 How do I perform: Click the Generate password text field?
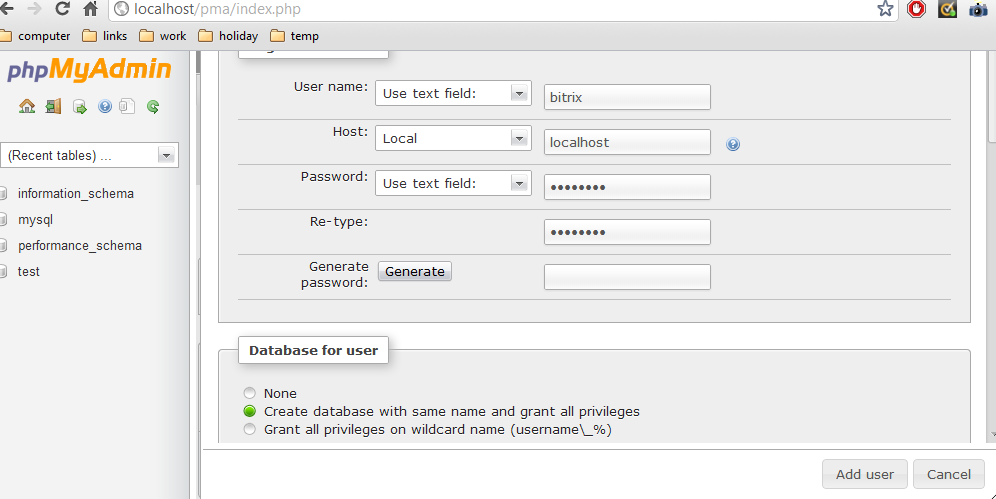pyautogui.click(x=627, y=277)
